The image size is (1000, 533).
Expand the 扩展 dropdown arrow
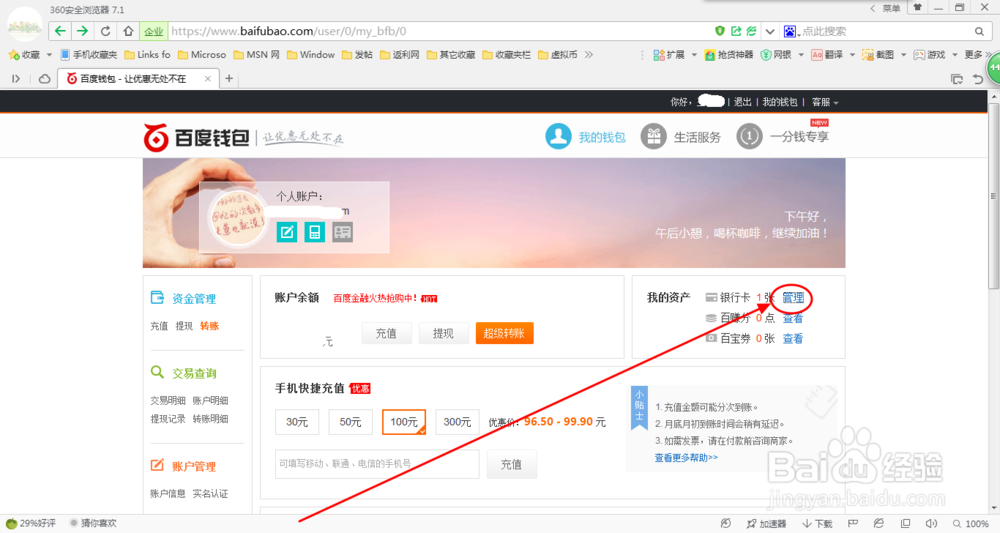694,55
